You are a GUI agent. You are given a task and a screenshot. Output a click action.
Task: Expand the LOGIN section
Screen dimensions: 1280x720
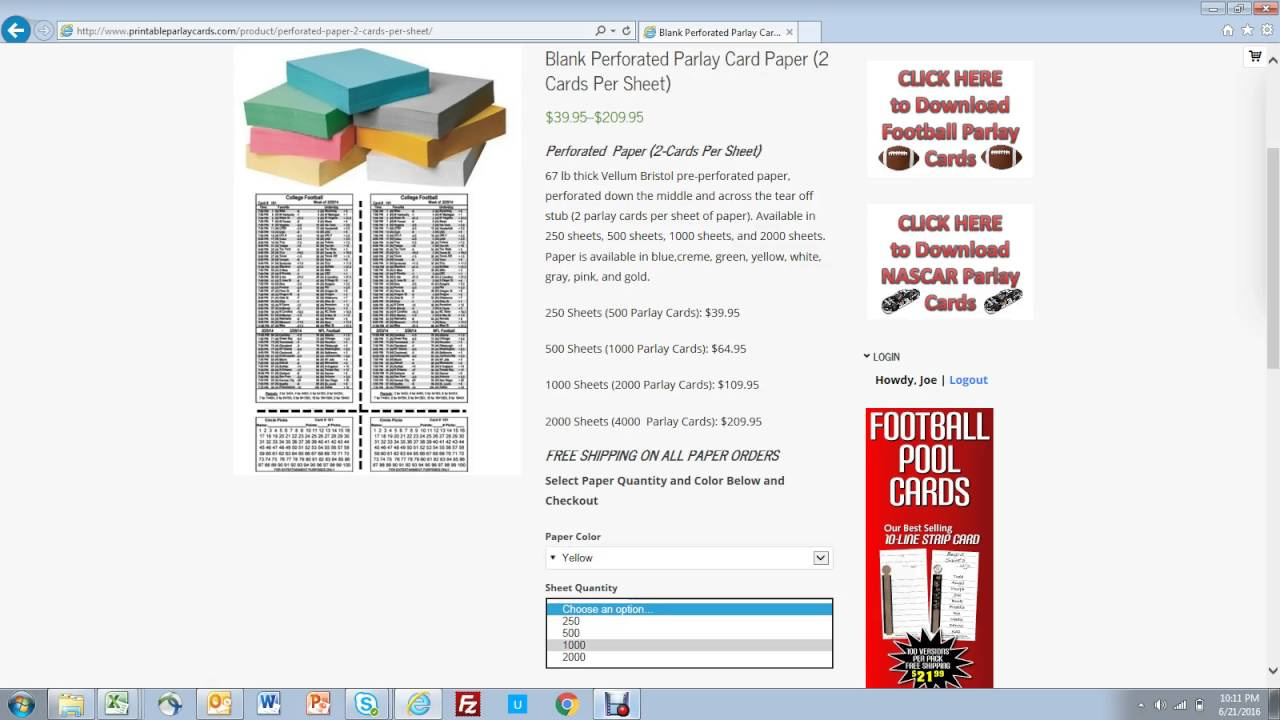coord(884,356)
